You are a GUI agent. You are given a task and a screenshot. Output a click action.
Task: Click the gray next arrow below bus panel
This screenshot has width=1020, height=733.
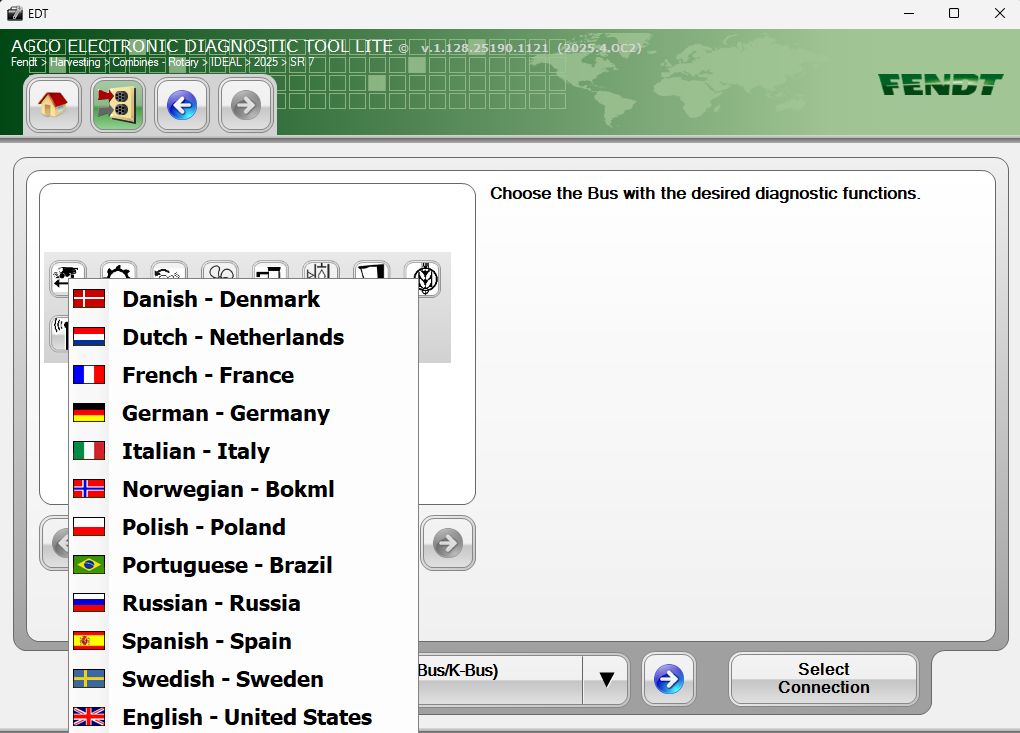(x=448, y=543)
